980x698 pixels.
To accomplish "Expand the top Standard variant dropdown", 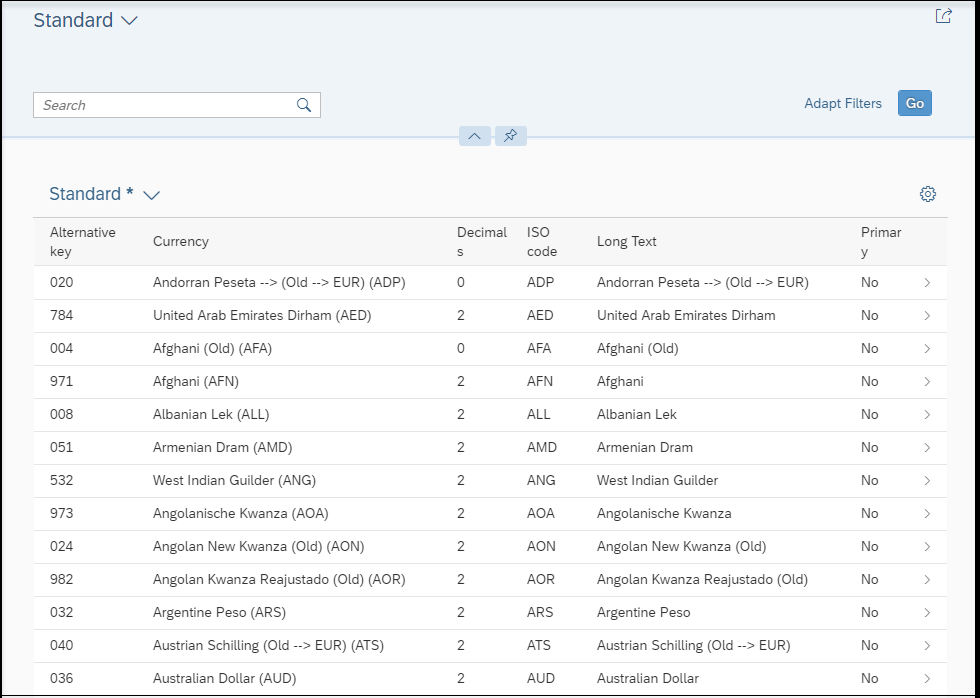I will 129,21.
